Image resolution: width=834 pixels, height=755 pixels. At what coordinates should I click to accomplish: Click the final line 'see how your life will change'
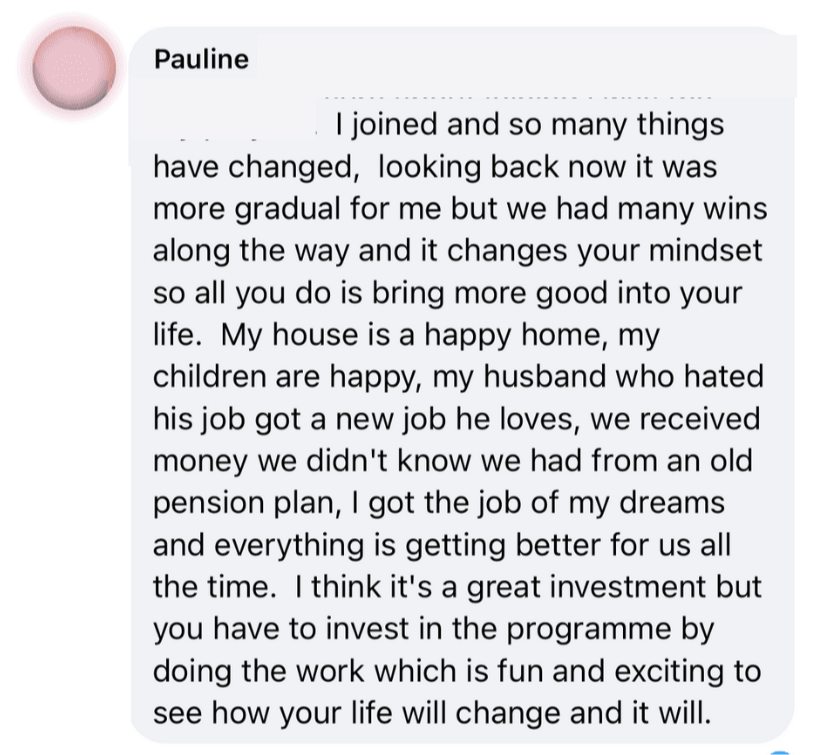click(x=429, y=714)
